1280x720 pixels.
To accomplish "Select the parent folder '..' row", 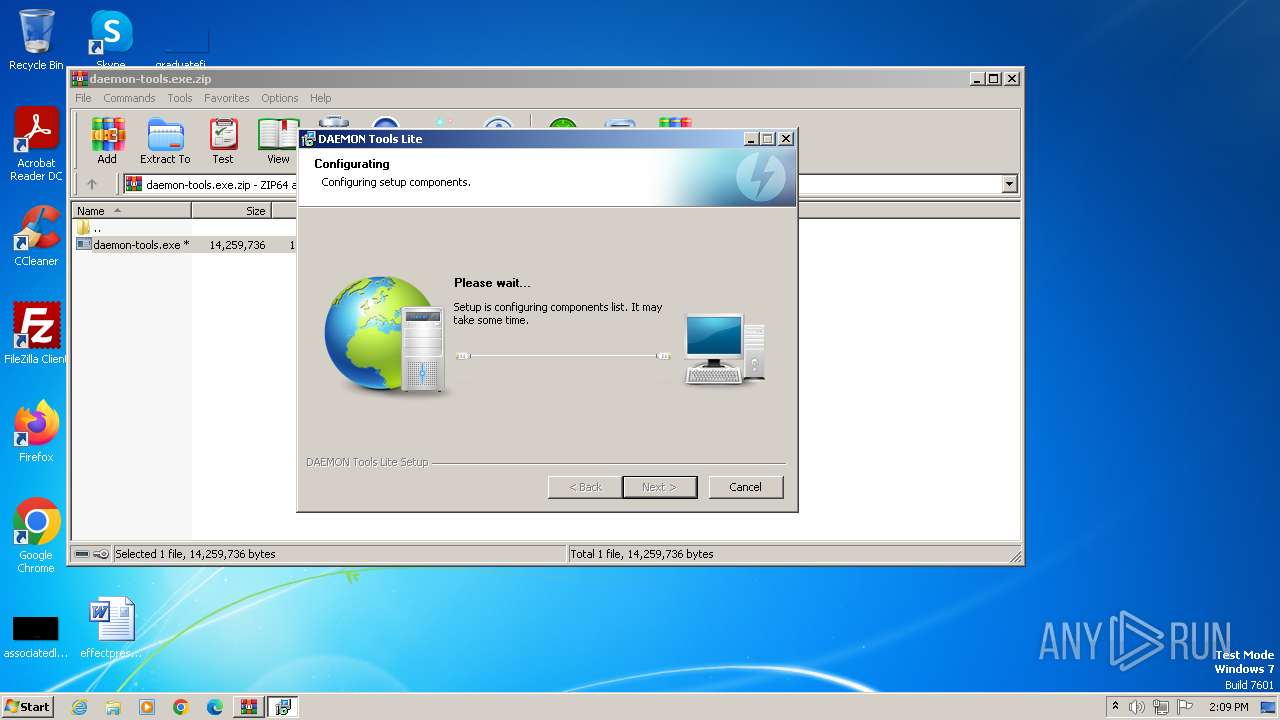I will tap(185, 228).
